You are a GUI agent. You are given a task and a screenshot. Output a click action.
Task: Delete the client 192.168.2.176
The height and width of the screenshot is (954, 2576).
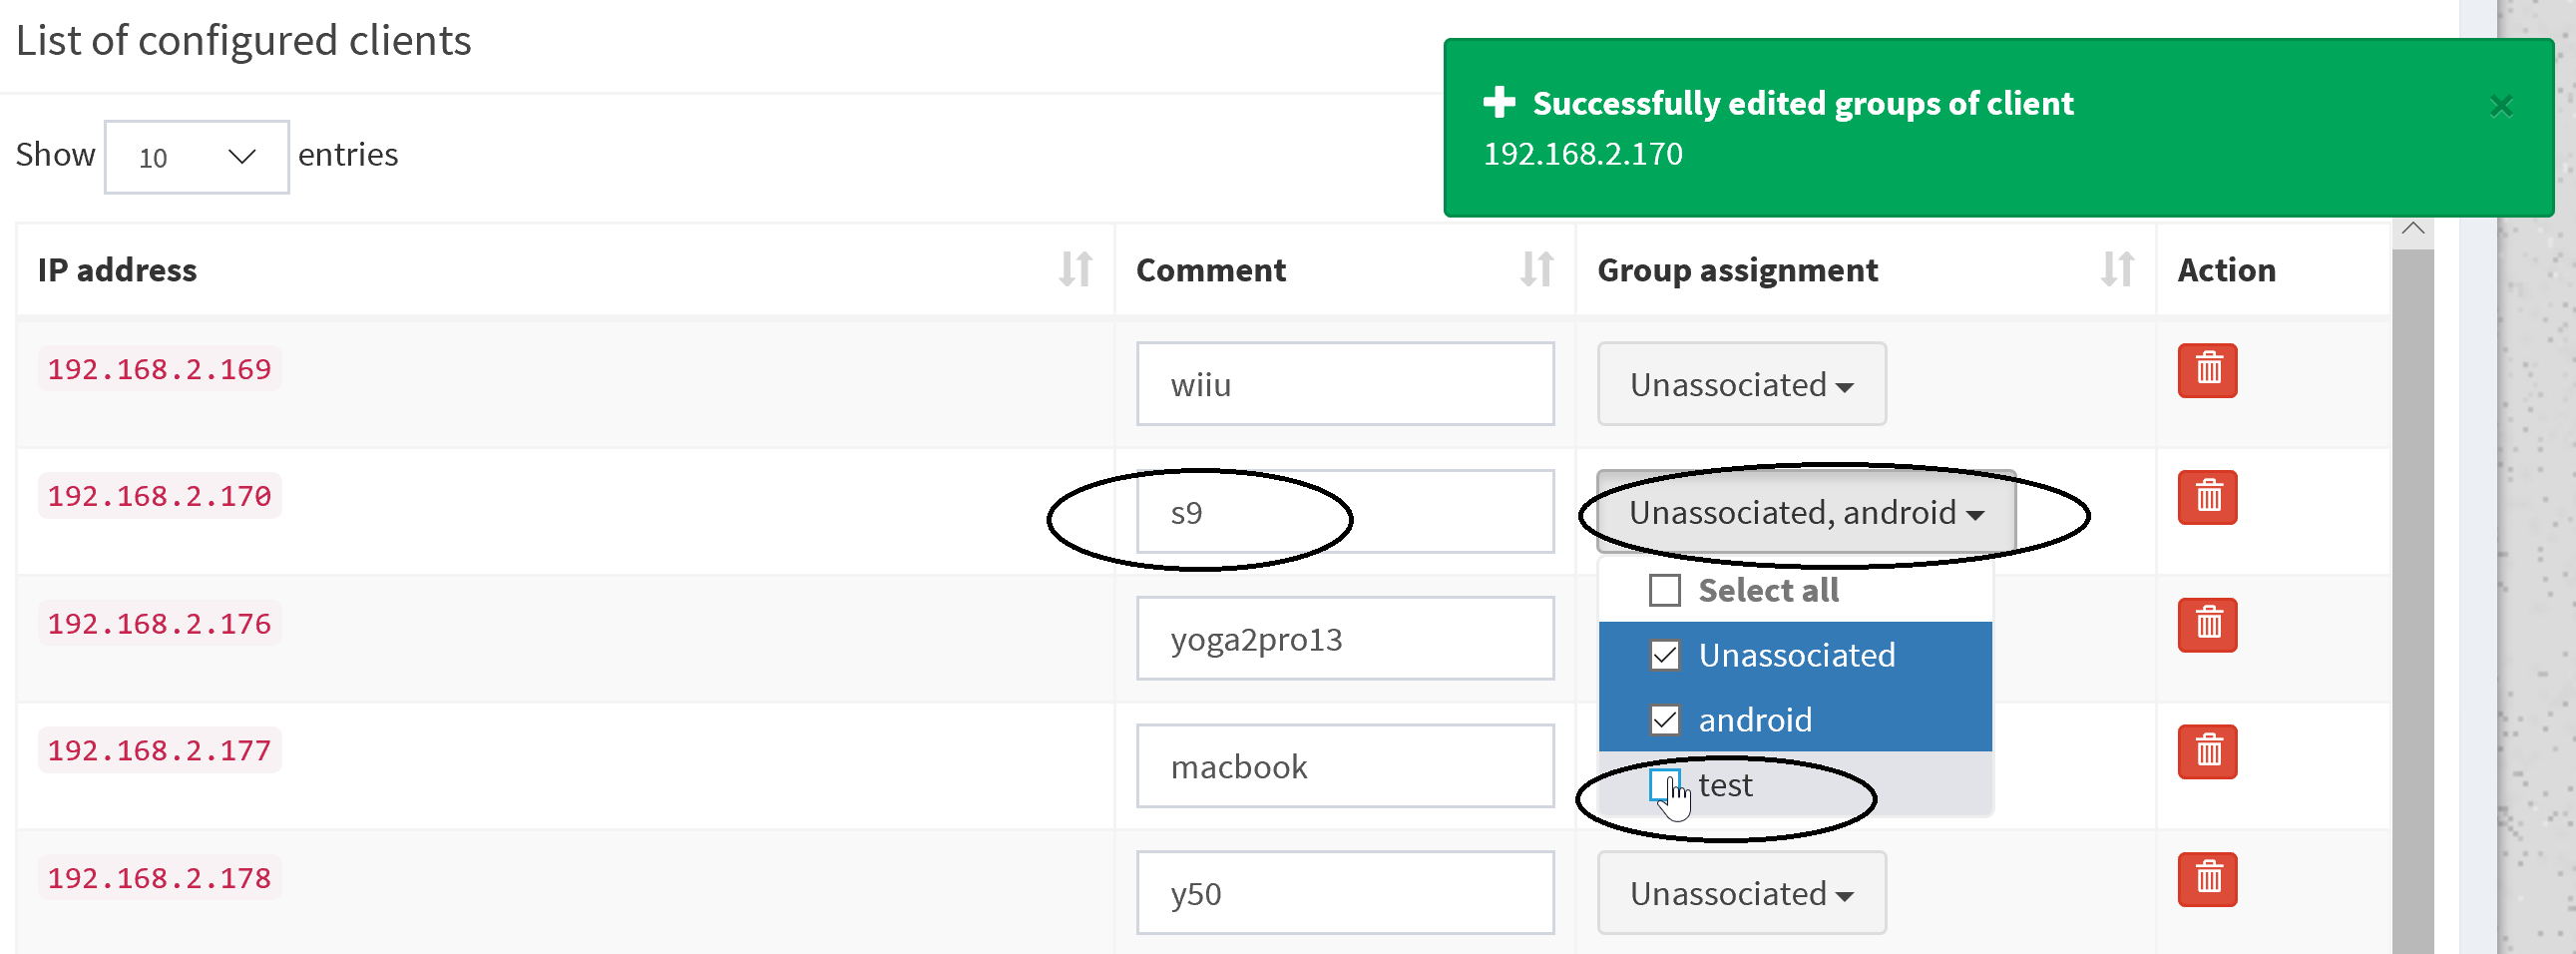[2206, 624]
